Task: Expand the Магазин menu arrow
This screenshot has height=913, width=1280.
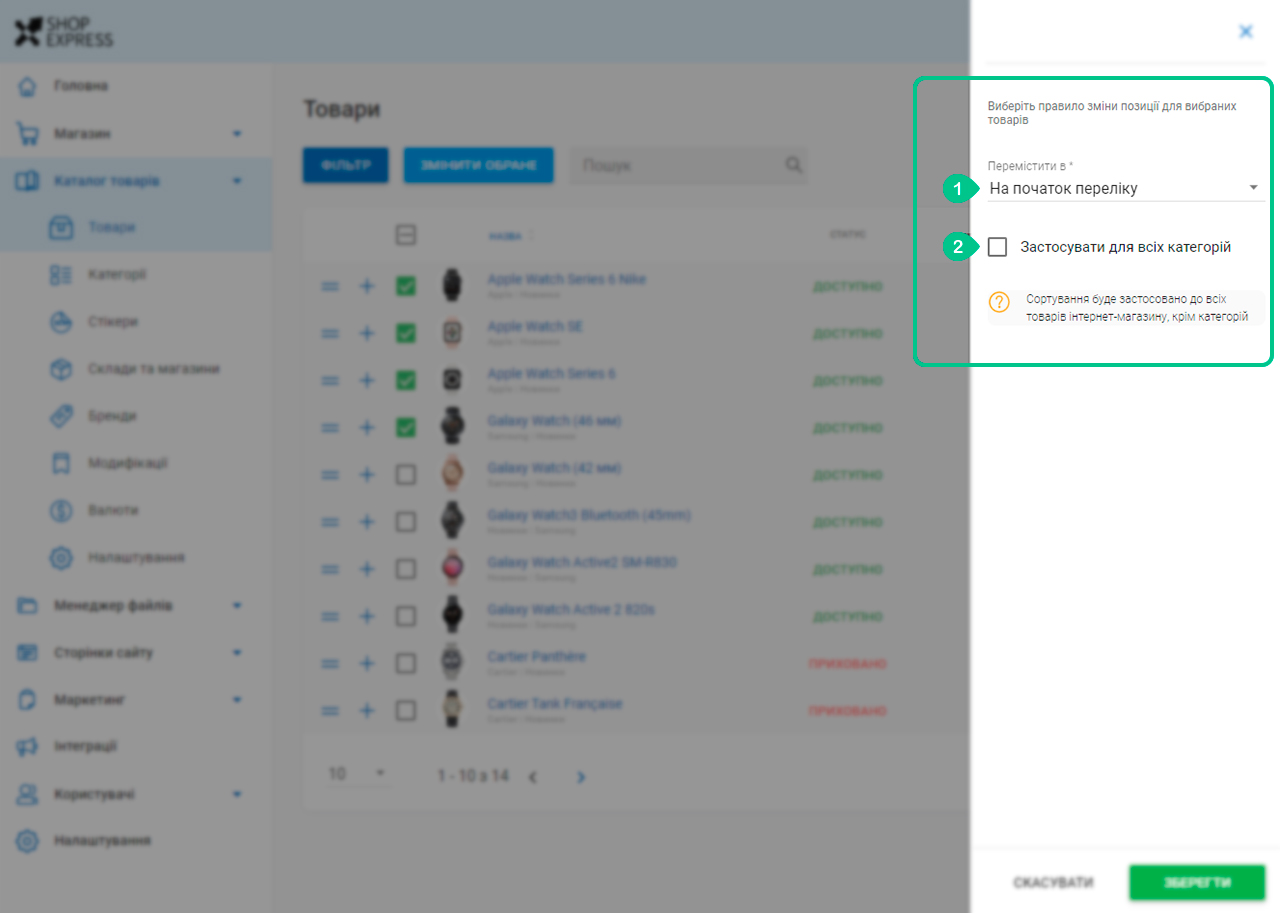Action: pos(237,133)
